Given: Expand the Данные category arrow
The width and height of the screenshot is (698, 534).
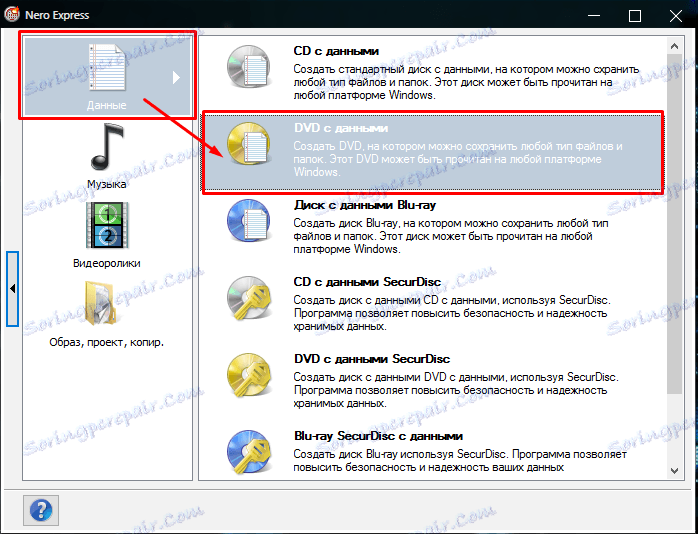Looking at the screenshot, I should click(x=176, y=77).
